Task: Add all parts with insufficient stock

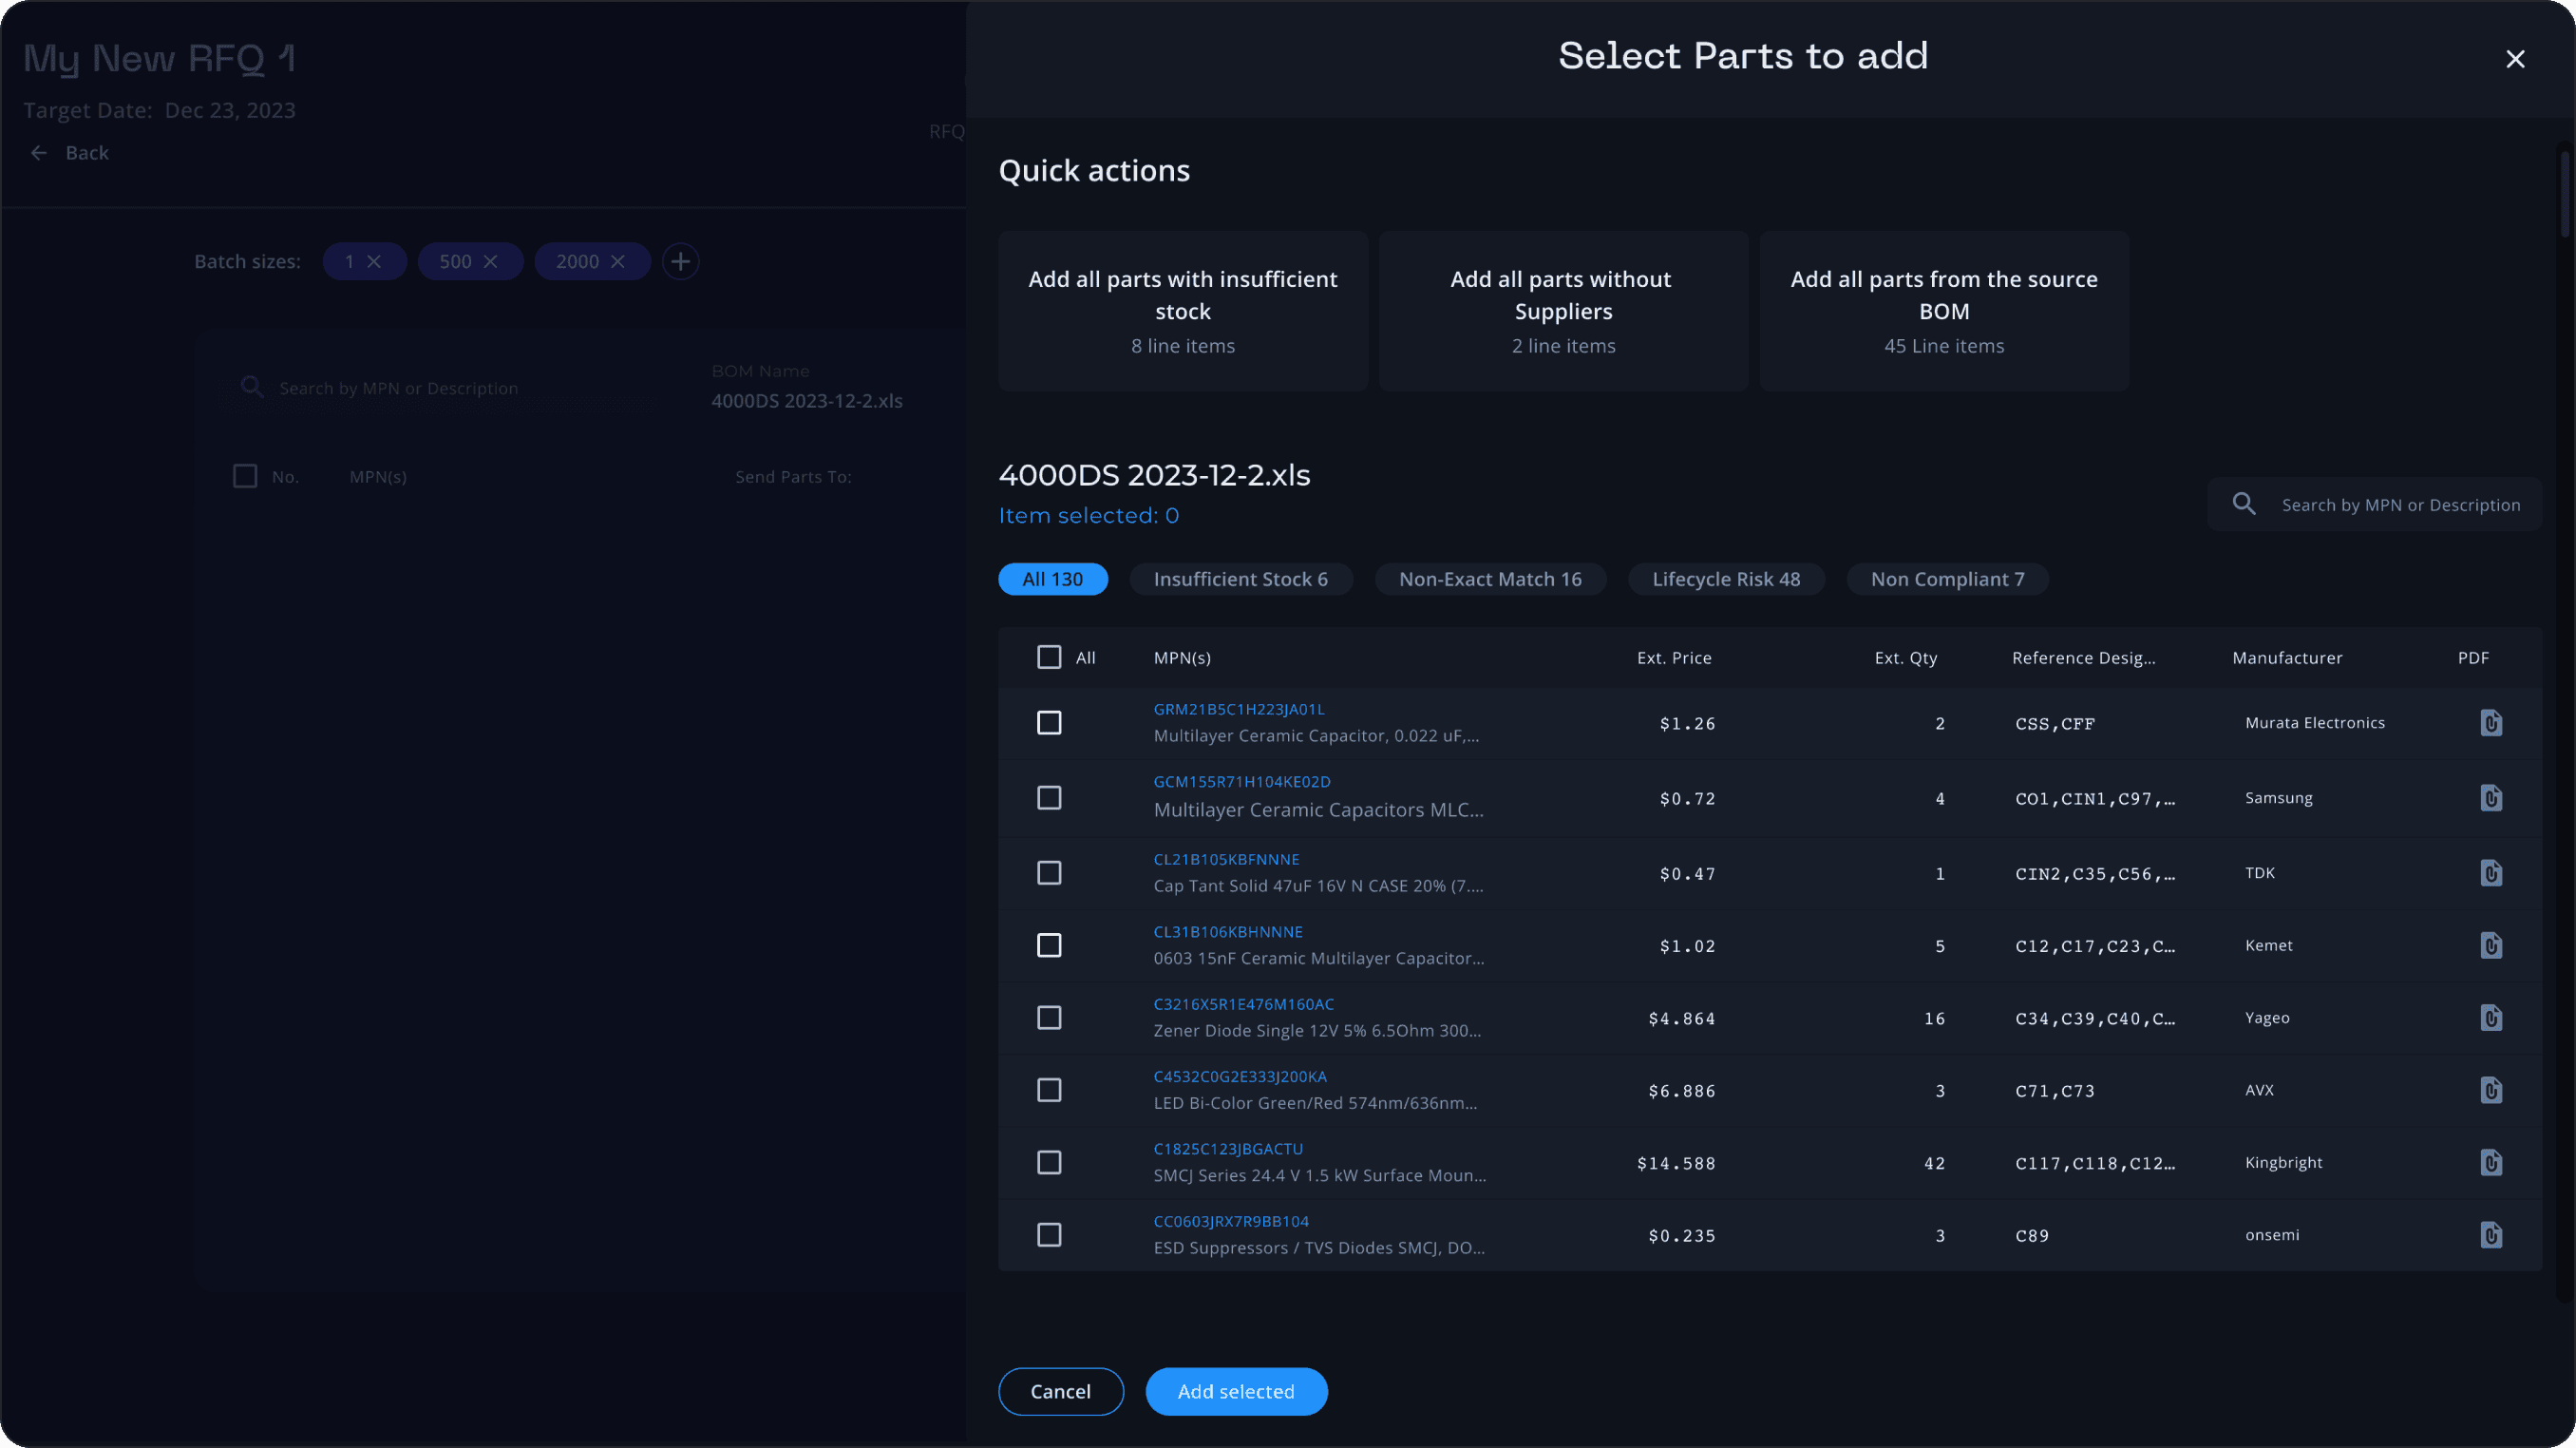Action: [x=1183, y=311]
